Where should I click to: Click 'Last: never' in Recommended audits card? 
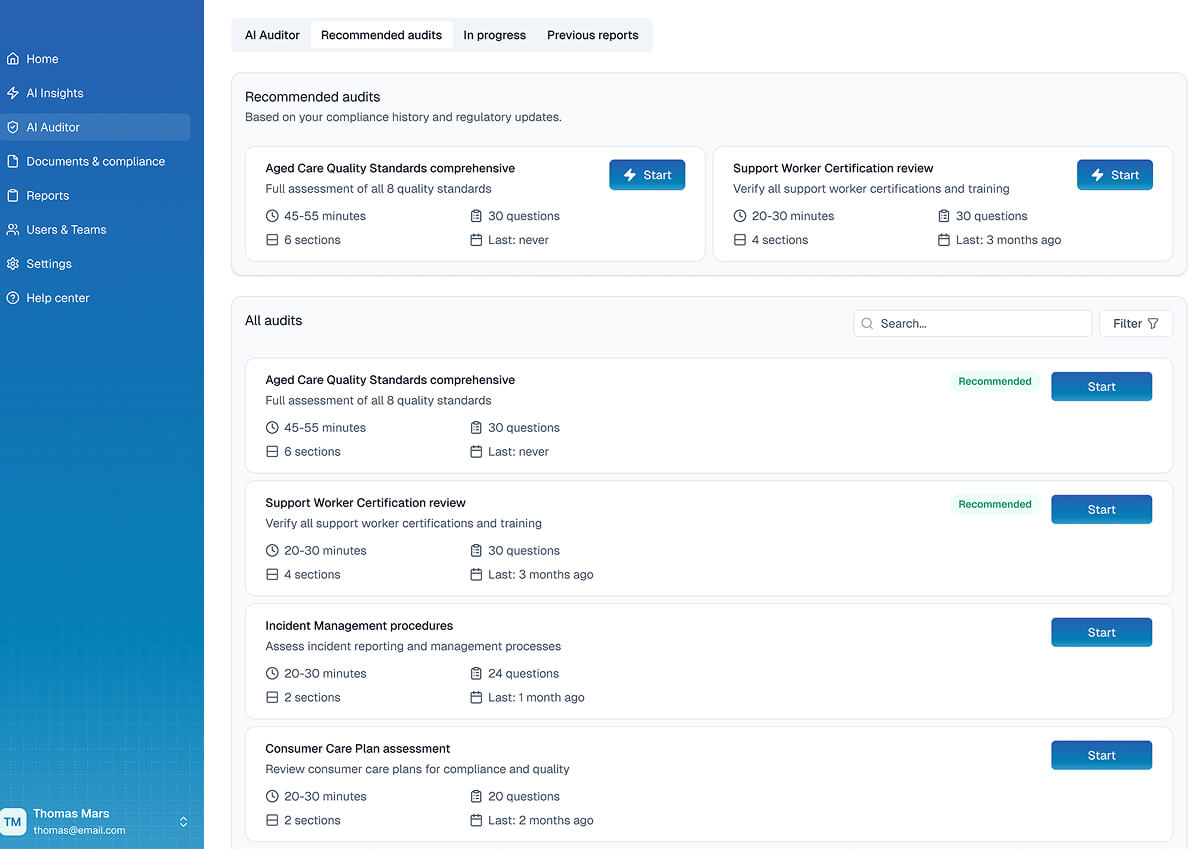pyautogui.click(x=518, y=240)
